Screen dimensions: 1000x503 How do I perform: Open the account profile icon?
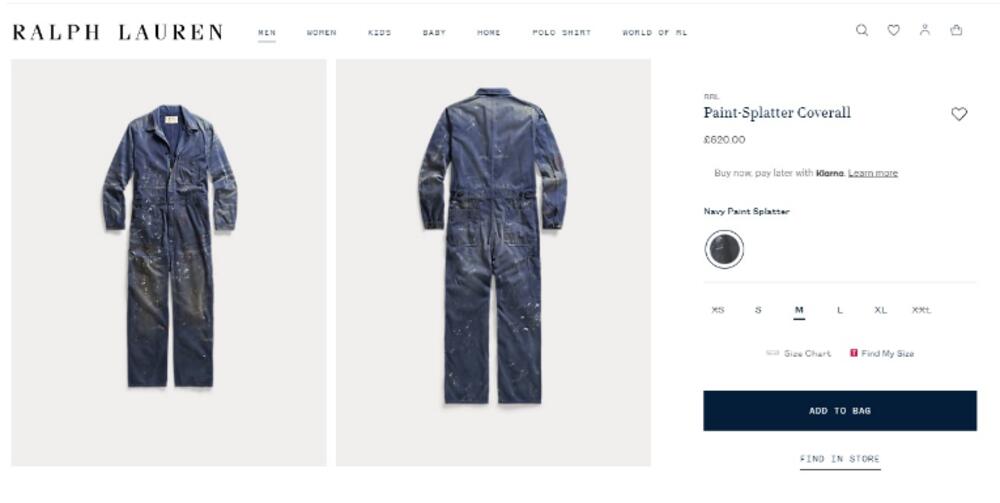tap(925, 29)
